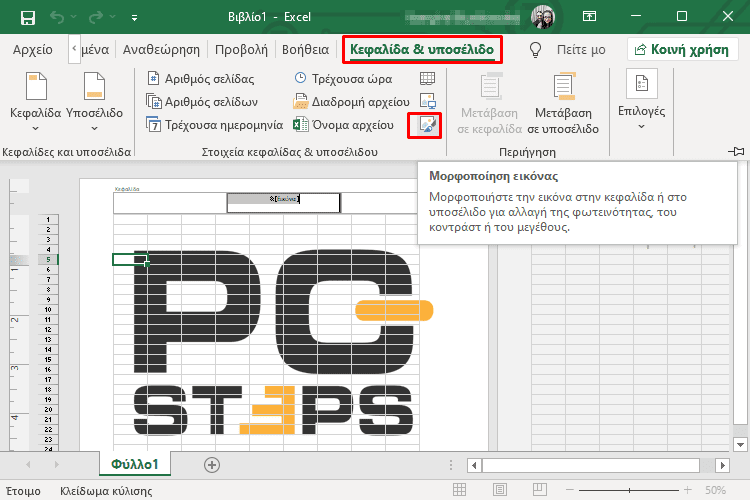Switch to the Αναθεώρηση tab

pos(161,49)
